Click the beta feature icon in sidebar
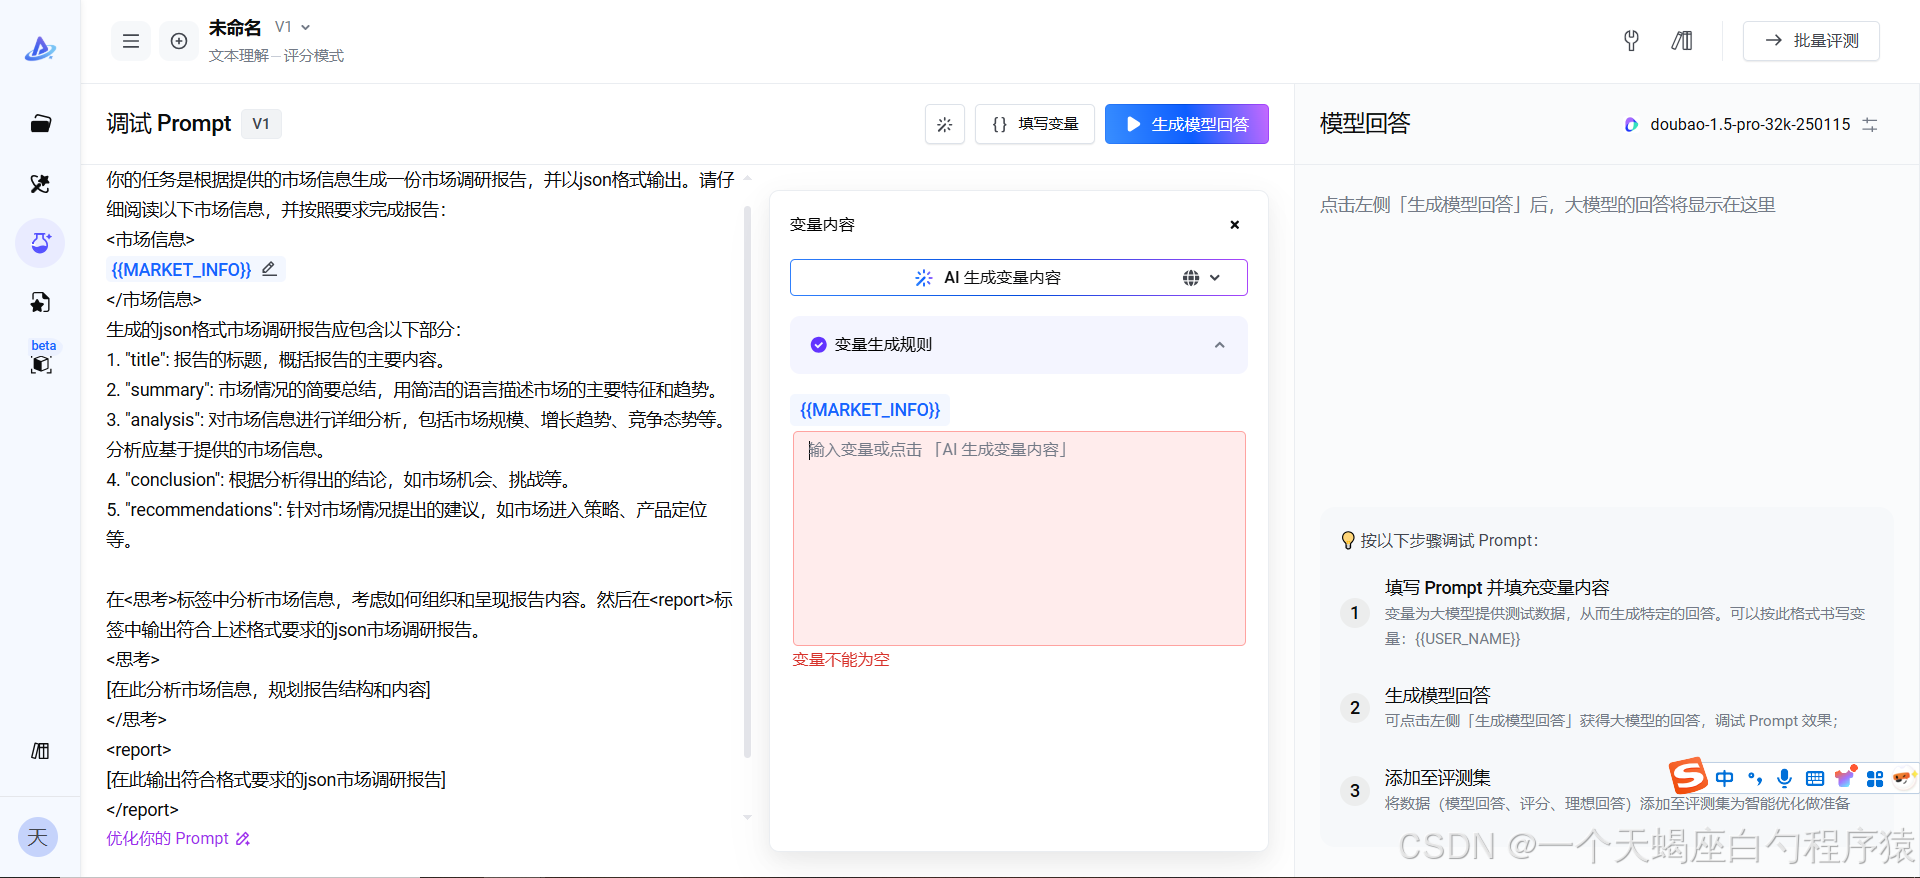The image size is (1920, 878). (x=41, y=364)
